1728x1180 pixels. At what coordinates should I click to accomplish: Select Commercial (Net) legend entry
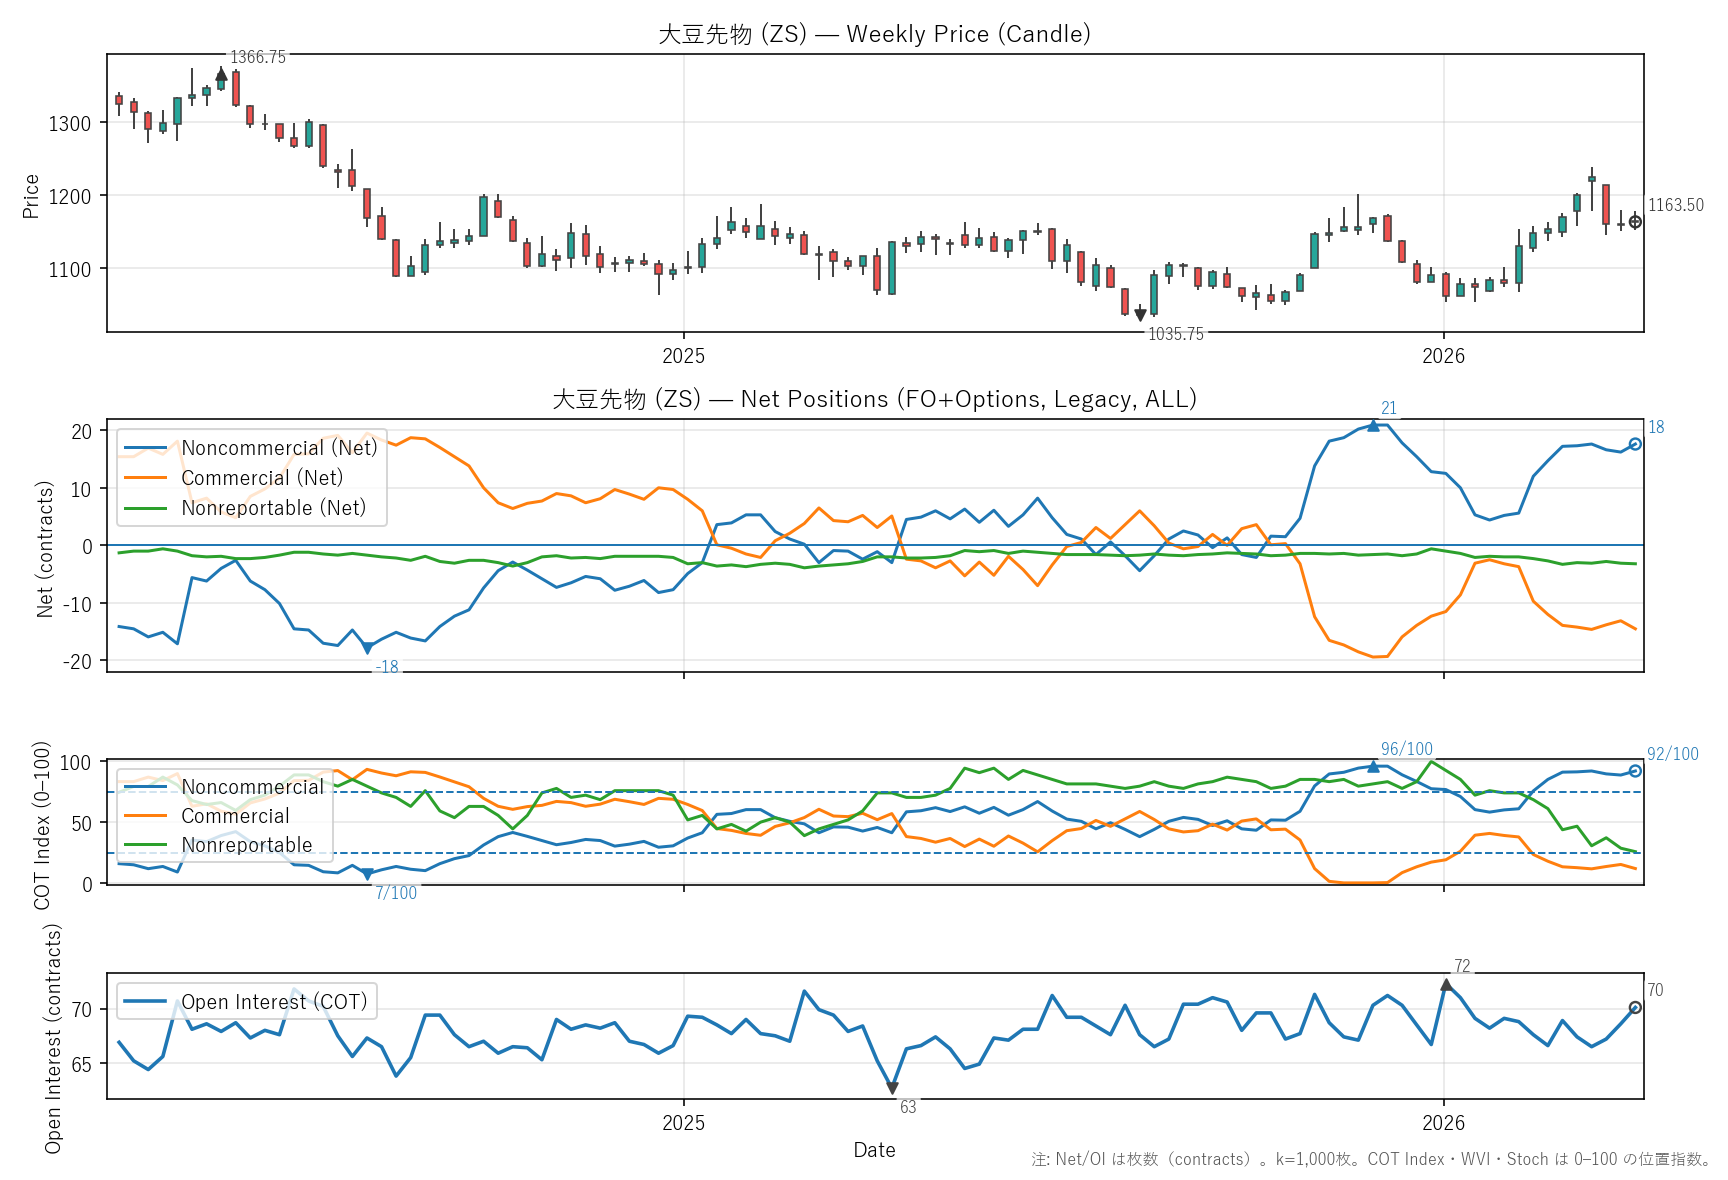click(x=262, y=478)
